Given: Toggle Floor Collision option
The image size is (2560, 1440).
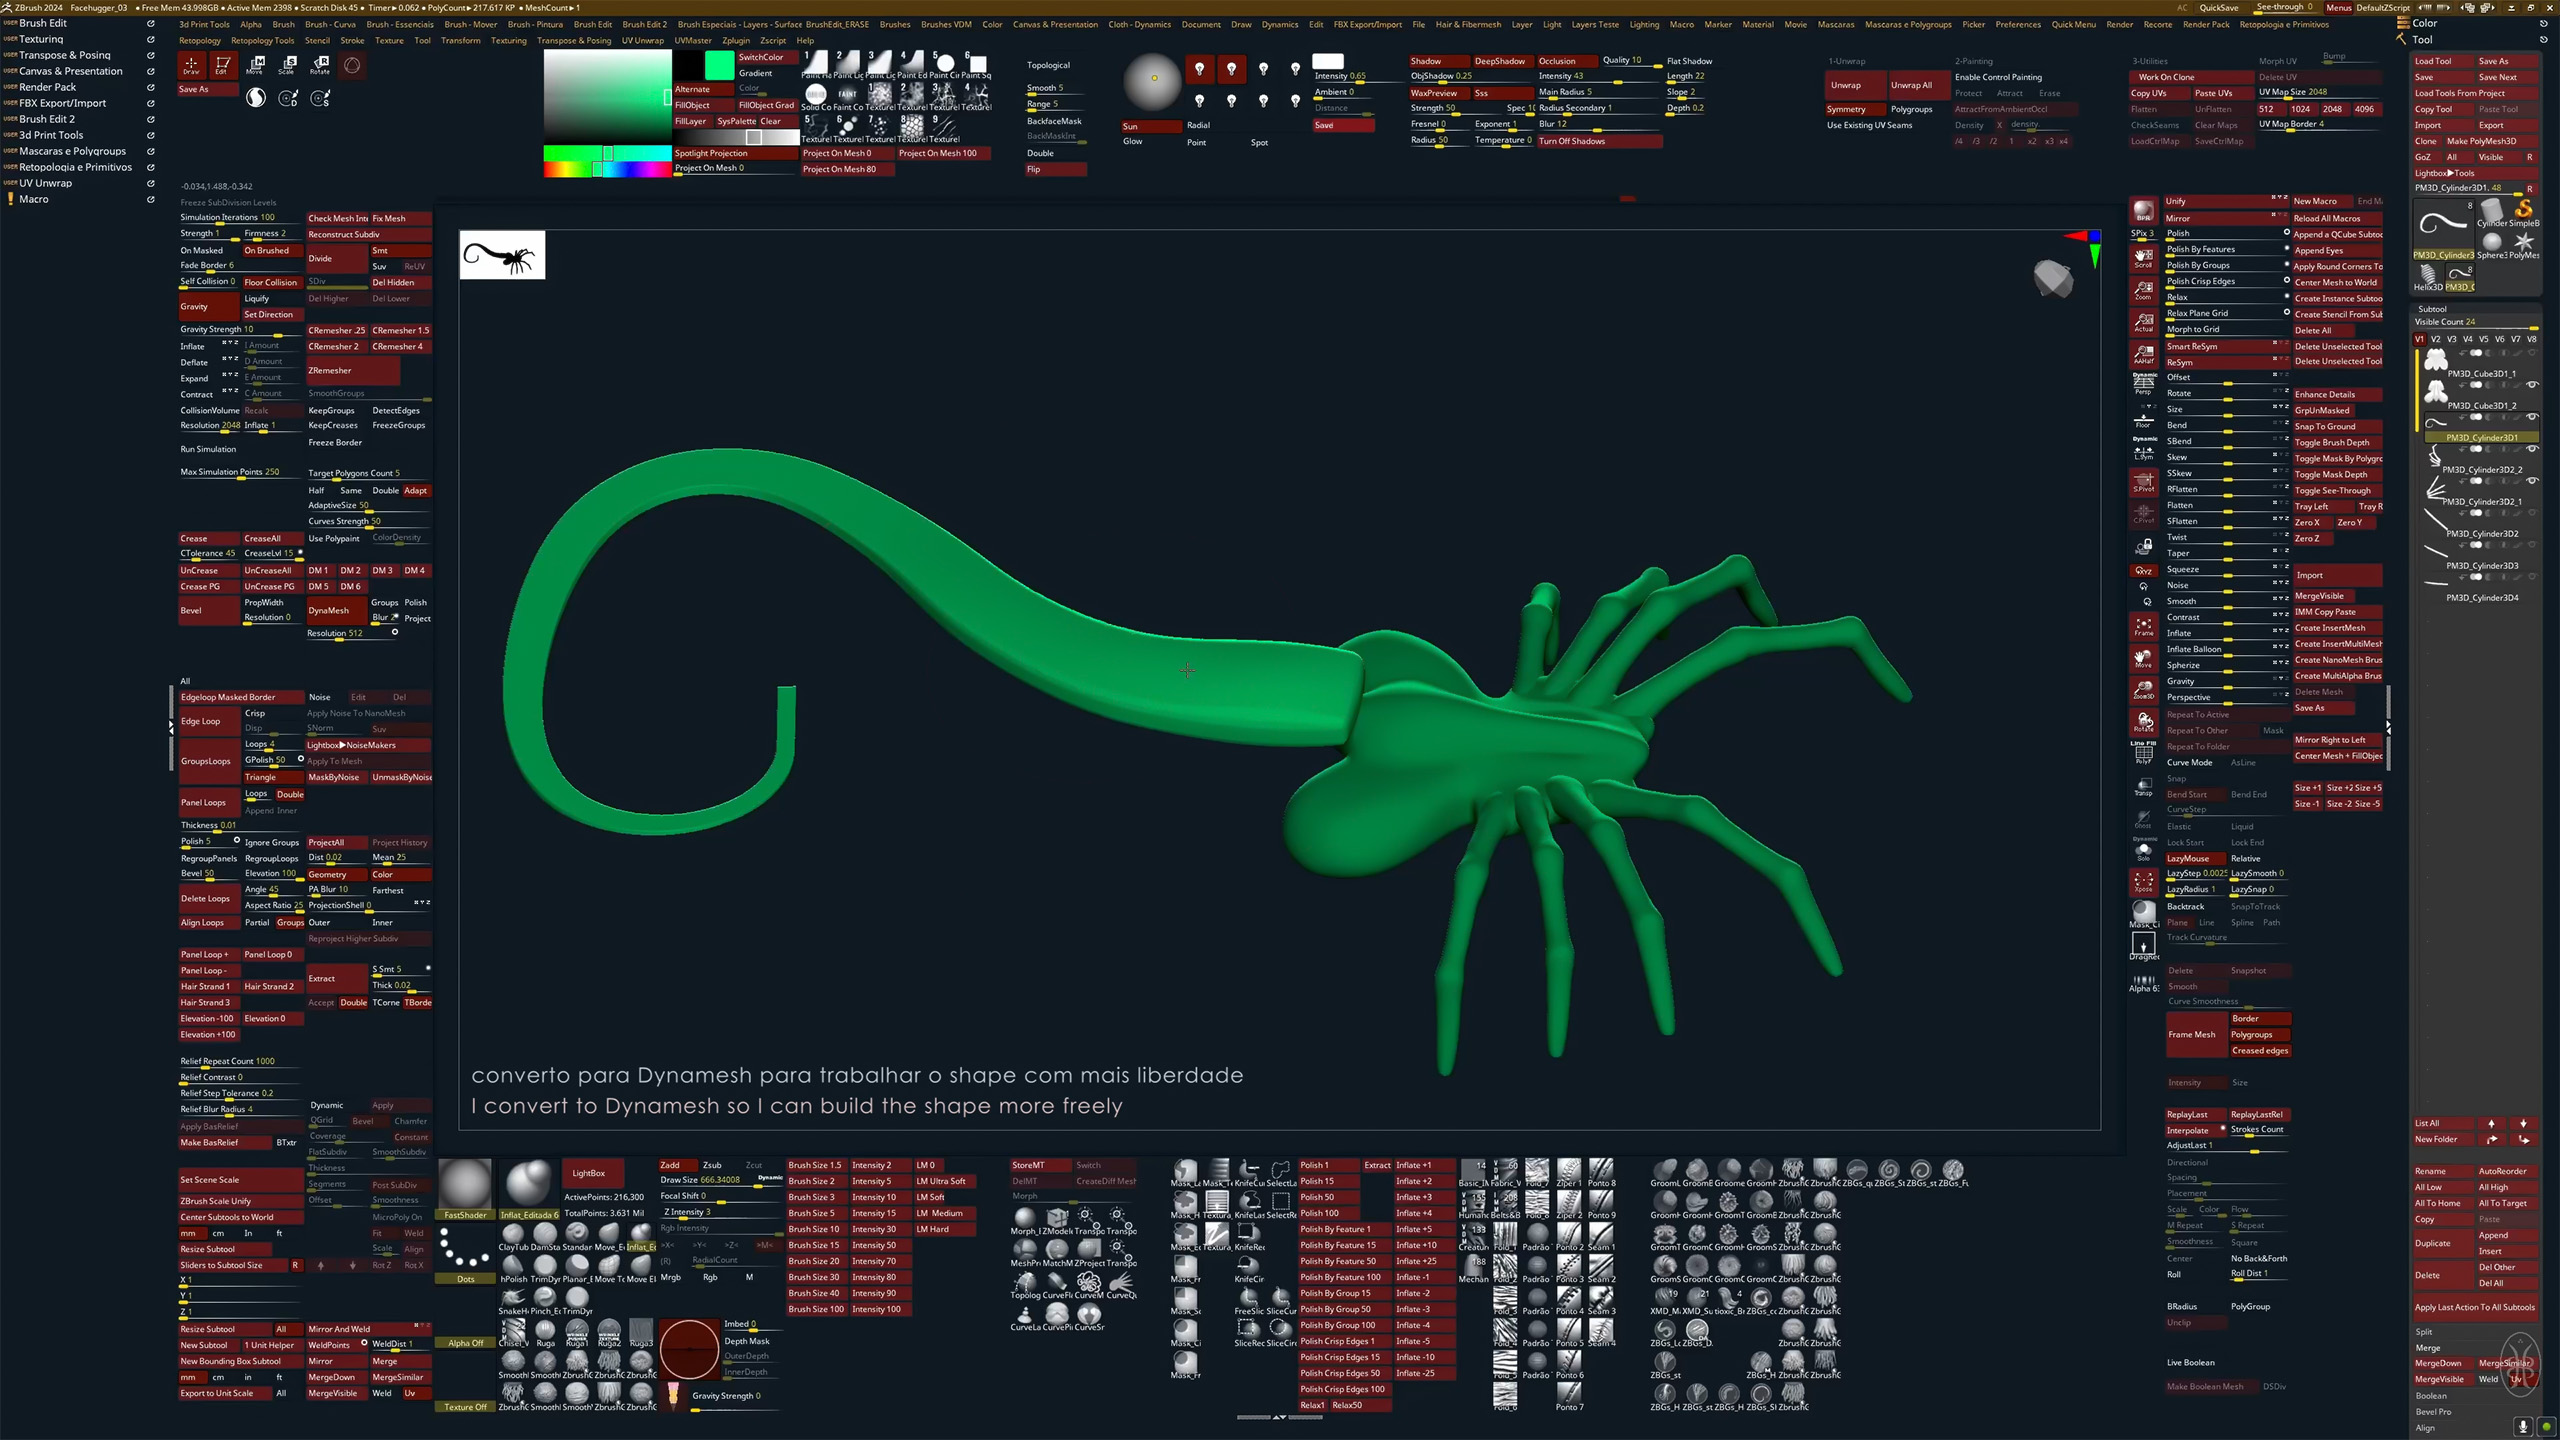Looking at the screenshot, I should click(x=272, y=282).
